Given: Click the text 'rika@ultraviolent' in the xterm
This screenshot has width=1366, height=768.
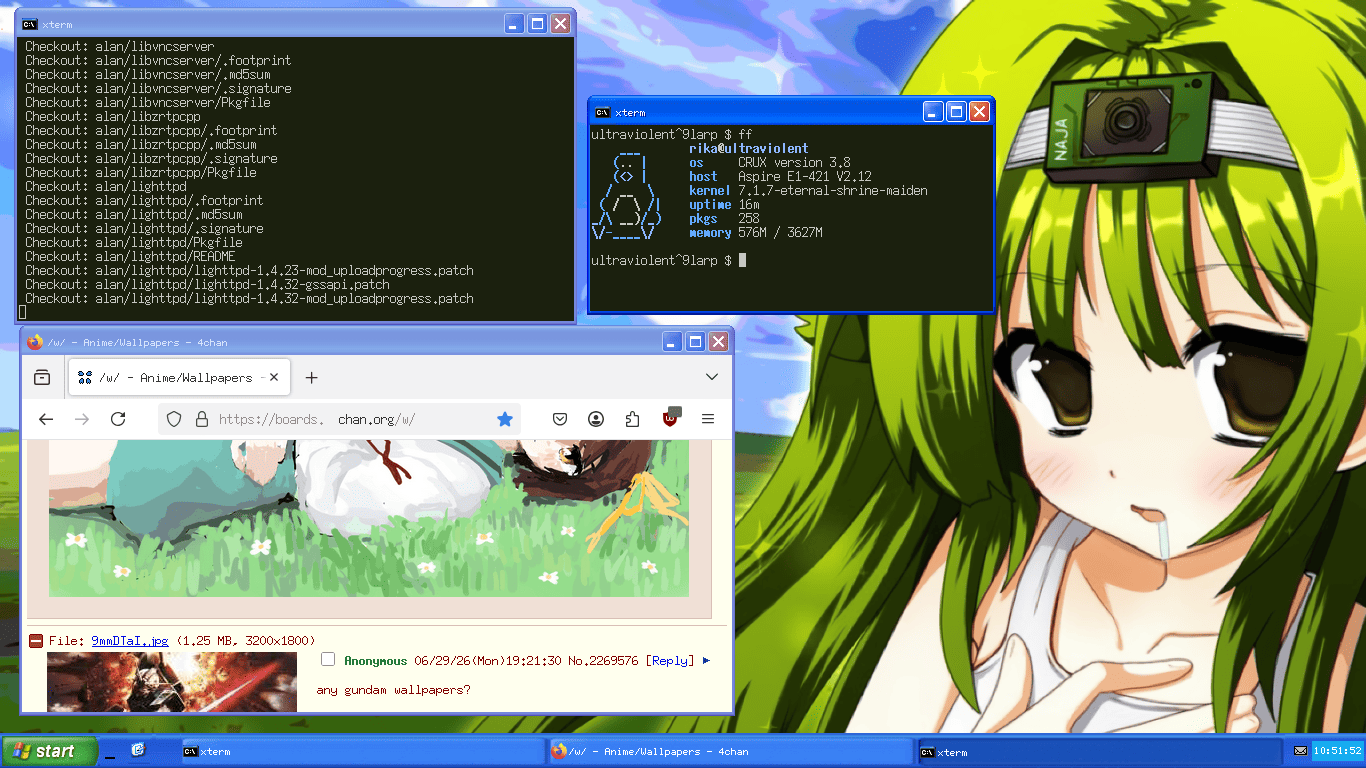Looking at the screenshot, I should pyautogui.click(x=748, y=148).
